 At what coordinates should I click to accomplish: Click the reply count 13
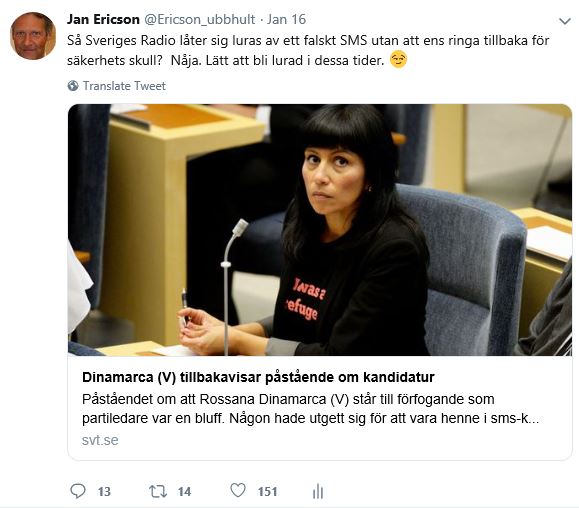[104, 492]
